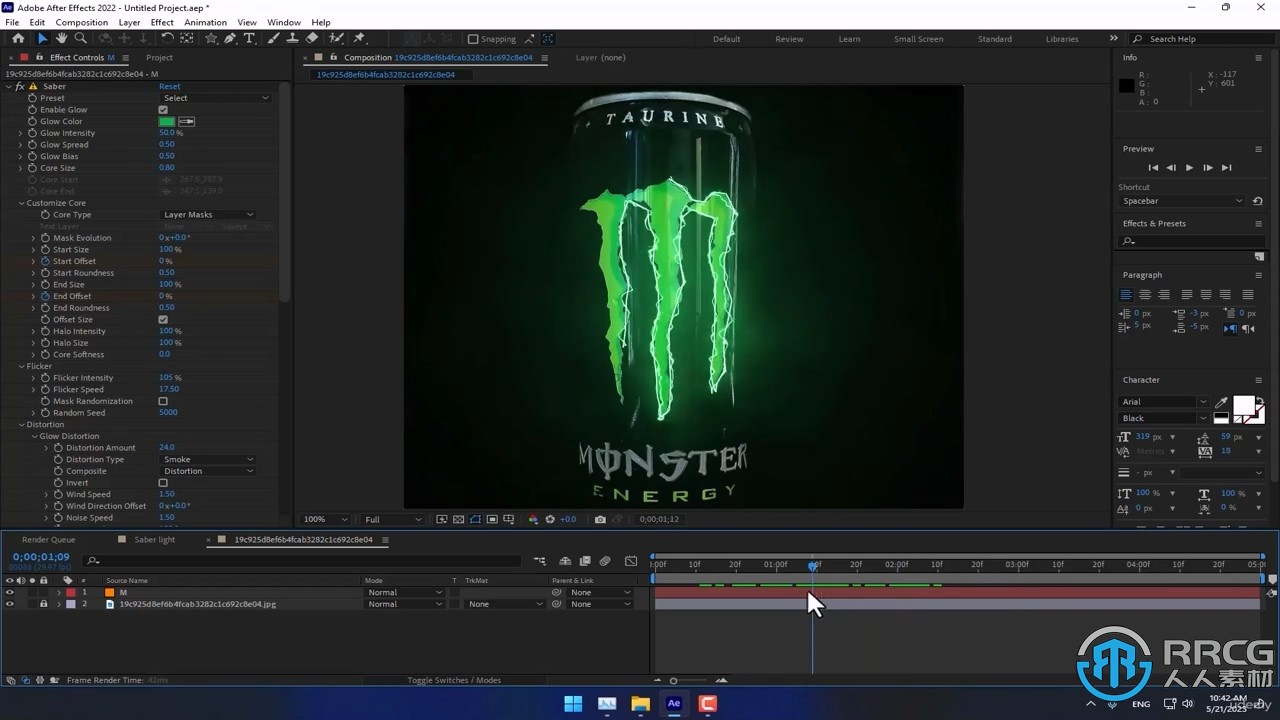Viewport: 1280px width, 720px height.
Task: Select the Rotation tool
Action: (167, 39)
